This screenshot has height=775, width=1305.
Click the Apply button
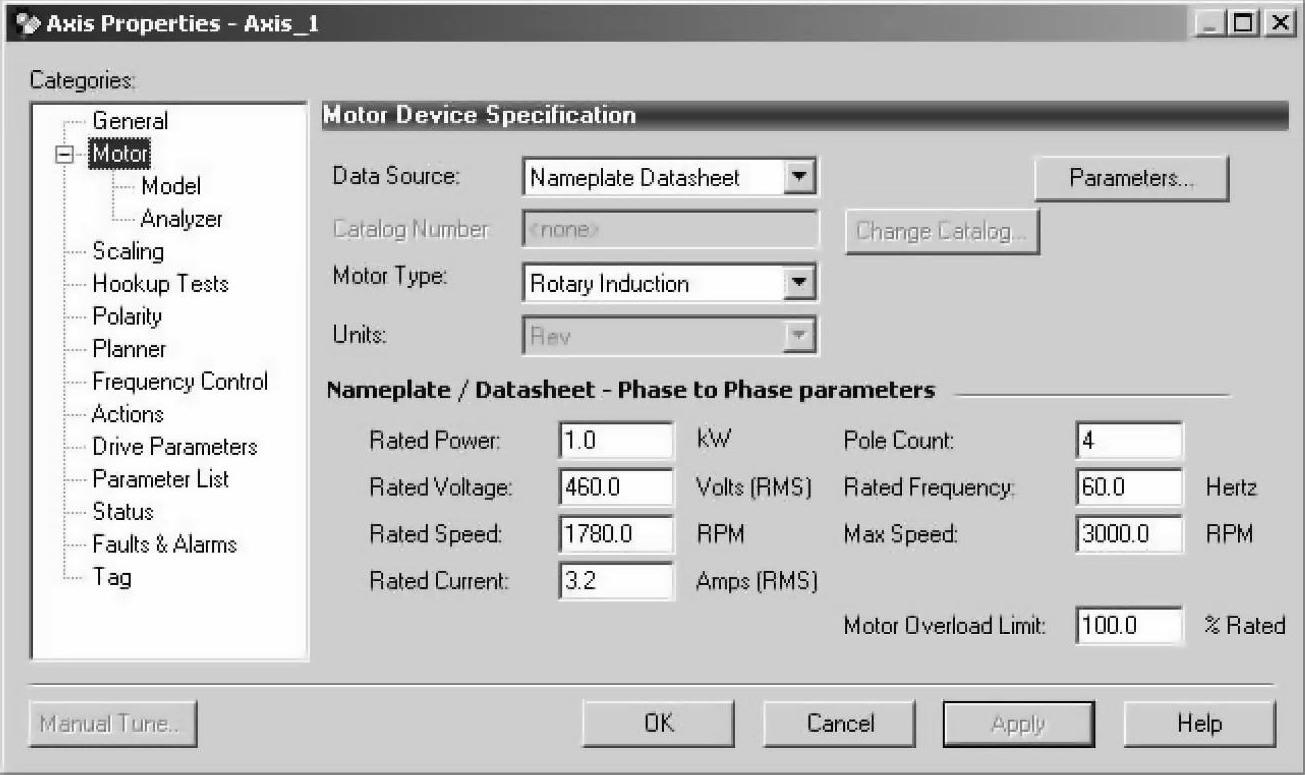click(x=1019, y=723)
